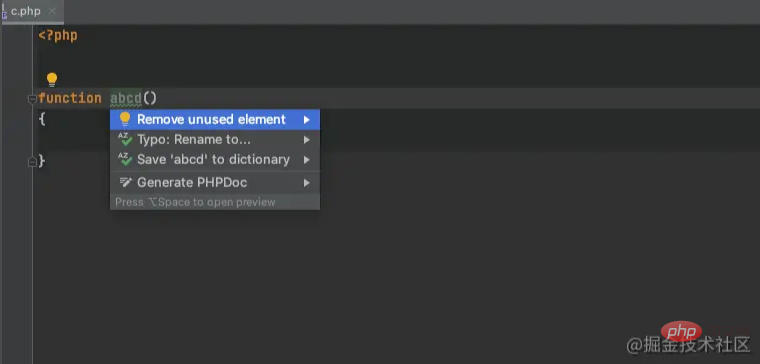Open submenu arrow for Save 'abcd' to dictionary
The width and height of the screenshot is (760, 364).
point(306,159)
